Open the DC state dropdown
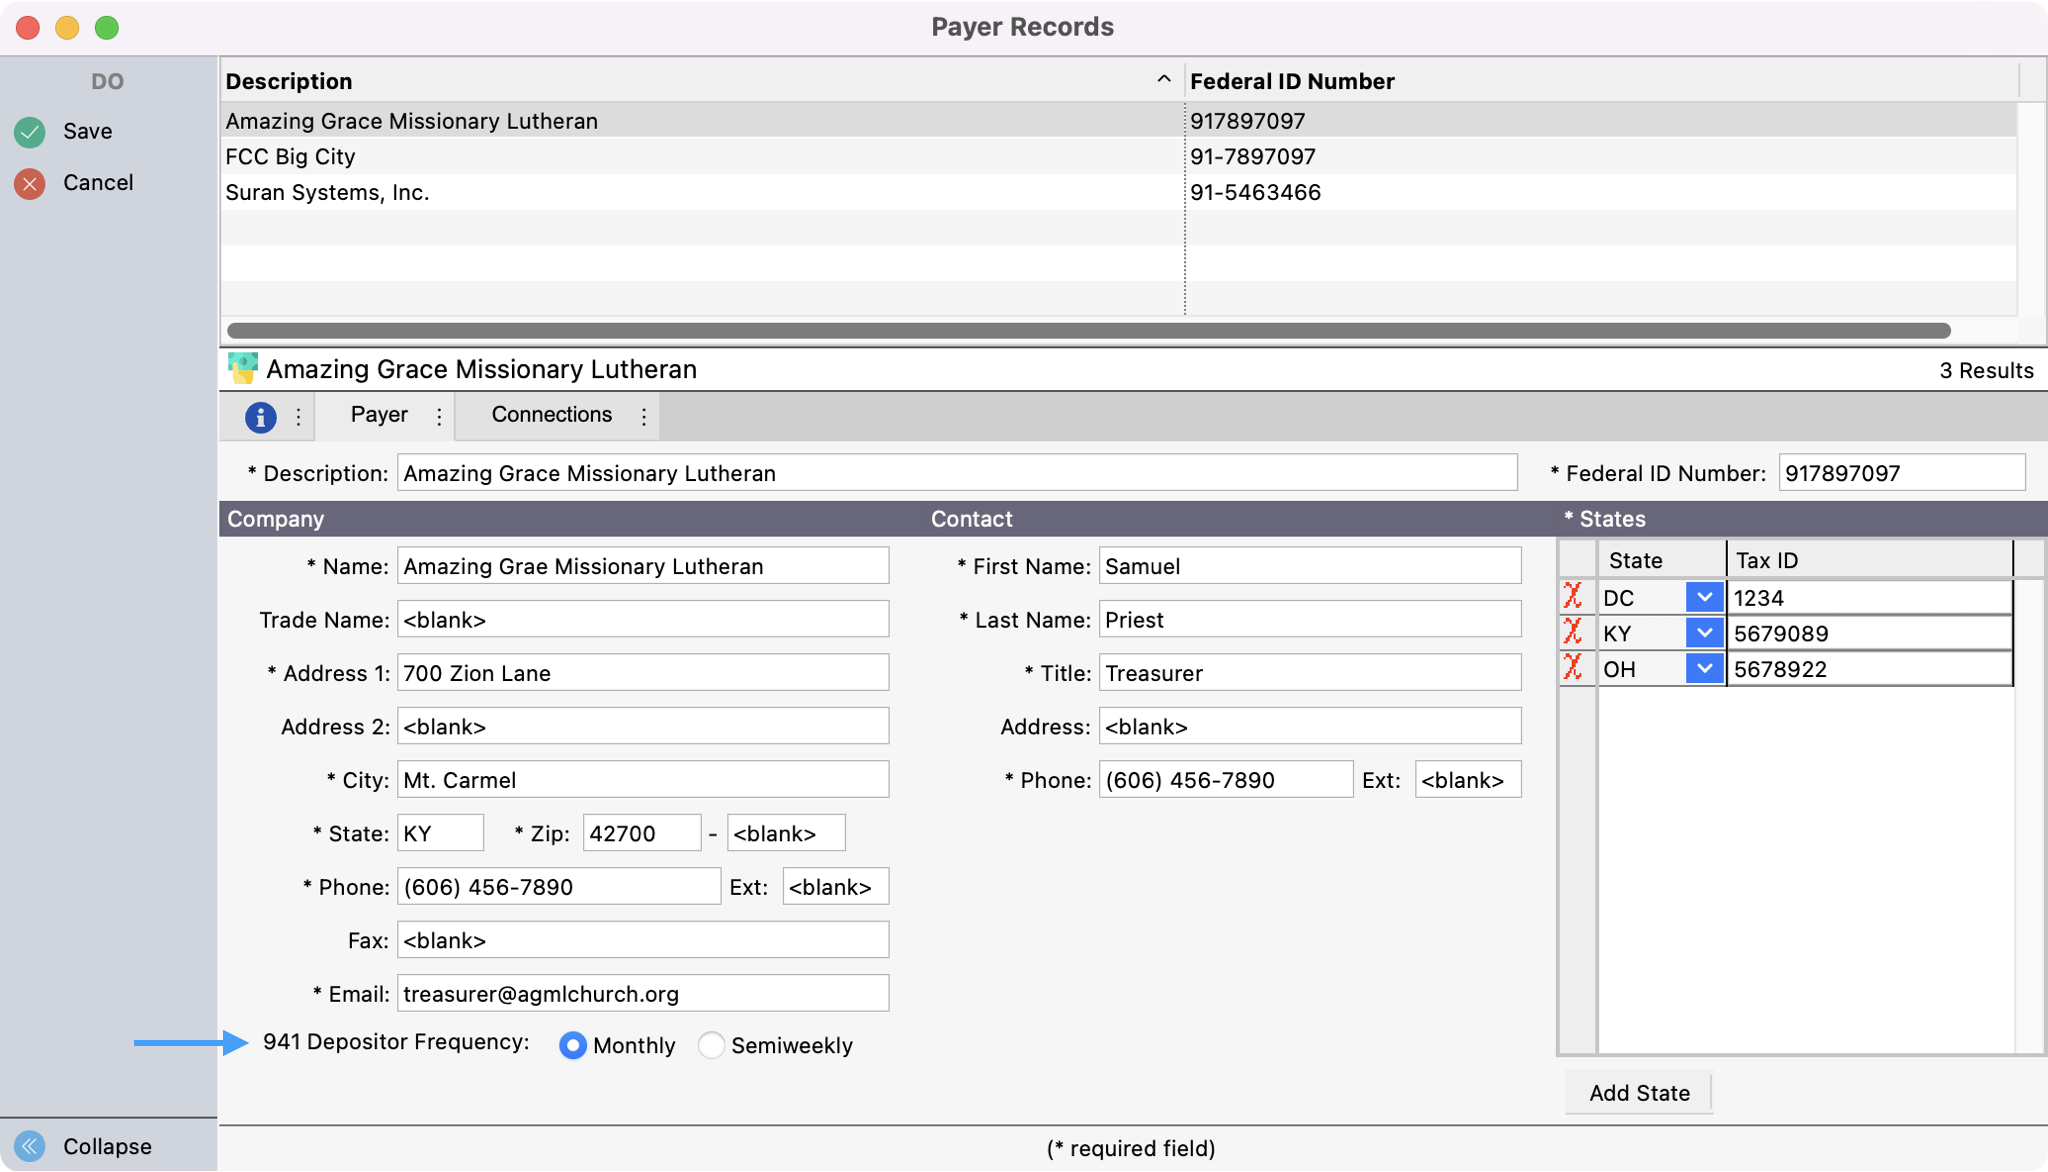This screenshot has height=1172, width=2048. click(1704, 597)
